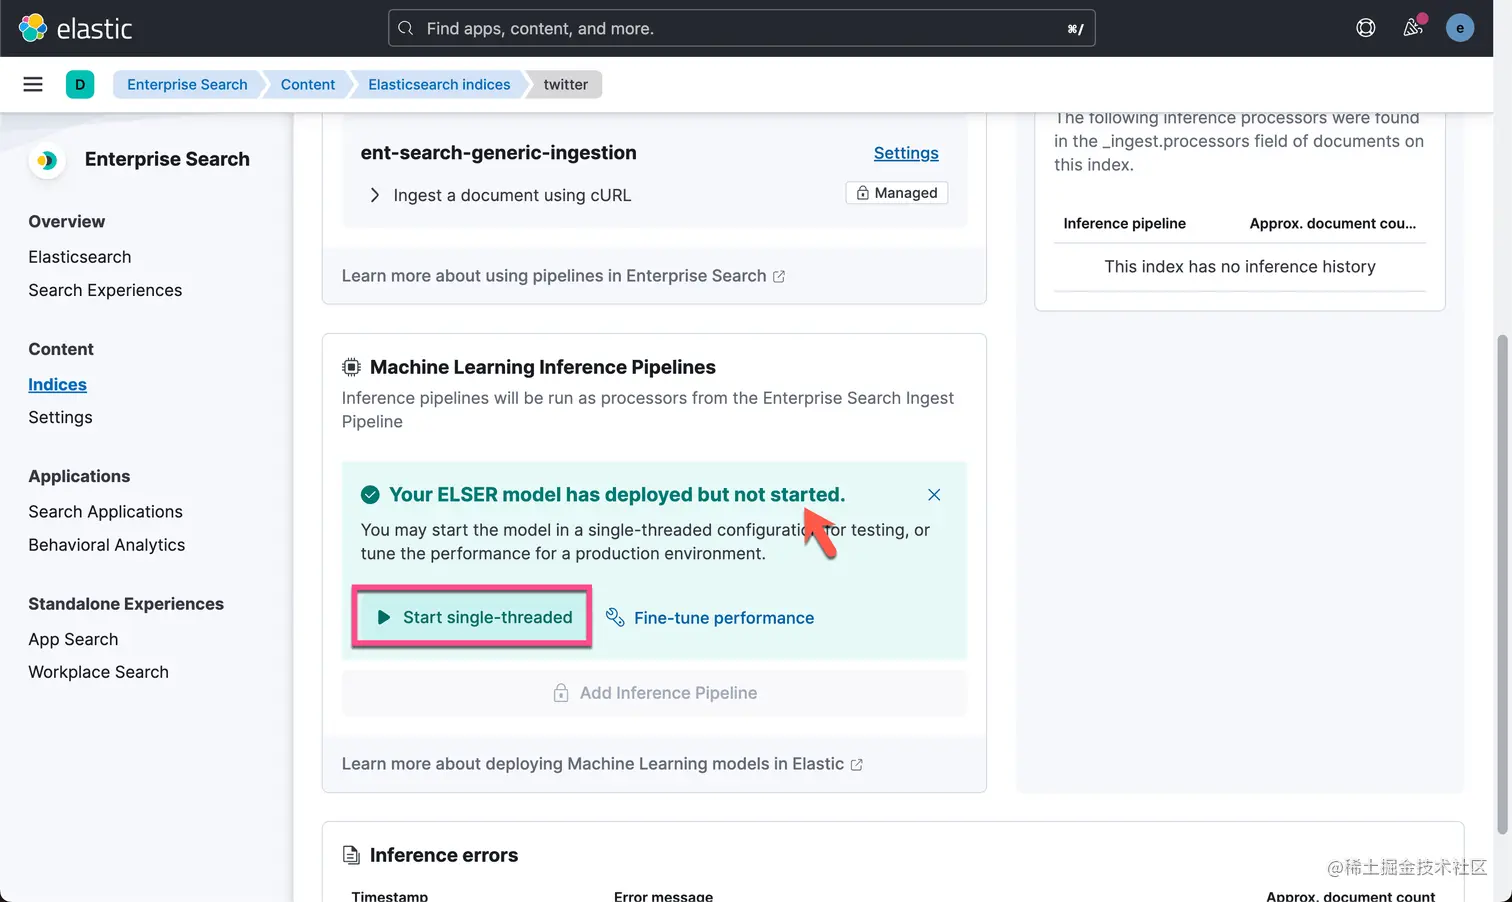Screen dimensions: 1512x902
Task: Click Start single-threaded button
Action: (472, 617)
